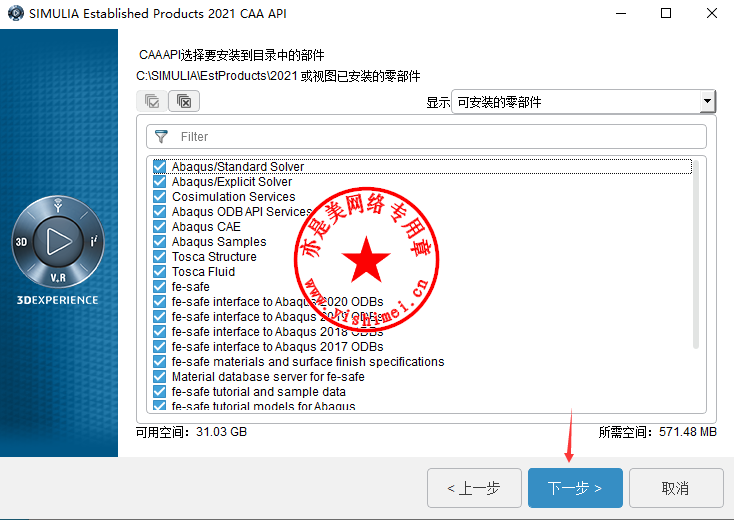The height and width of the screenshot is (520, 734).
Task: Uncheck the Abaqus/Standard Solver checkbox
Action: coord(160,167)
